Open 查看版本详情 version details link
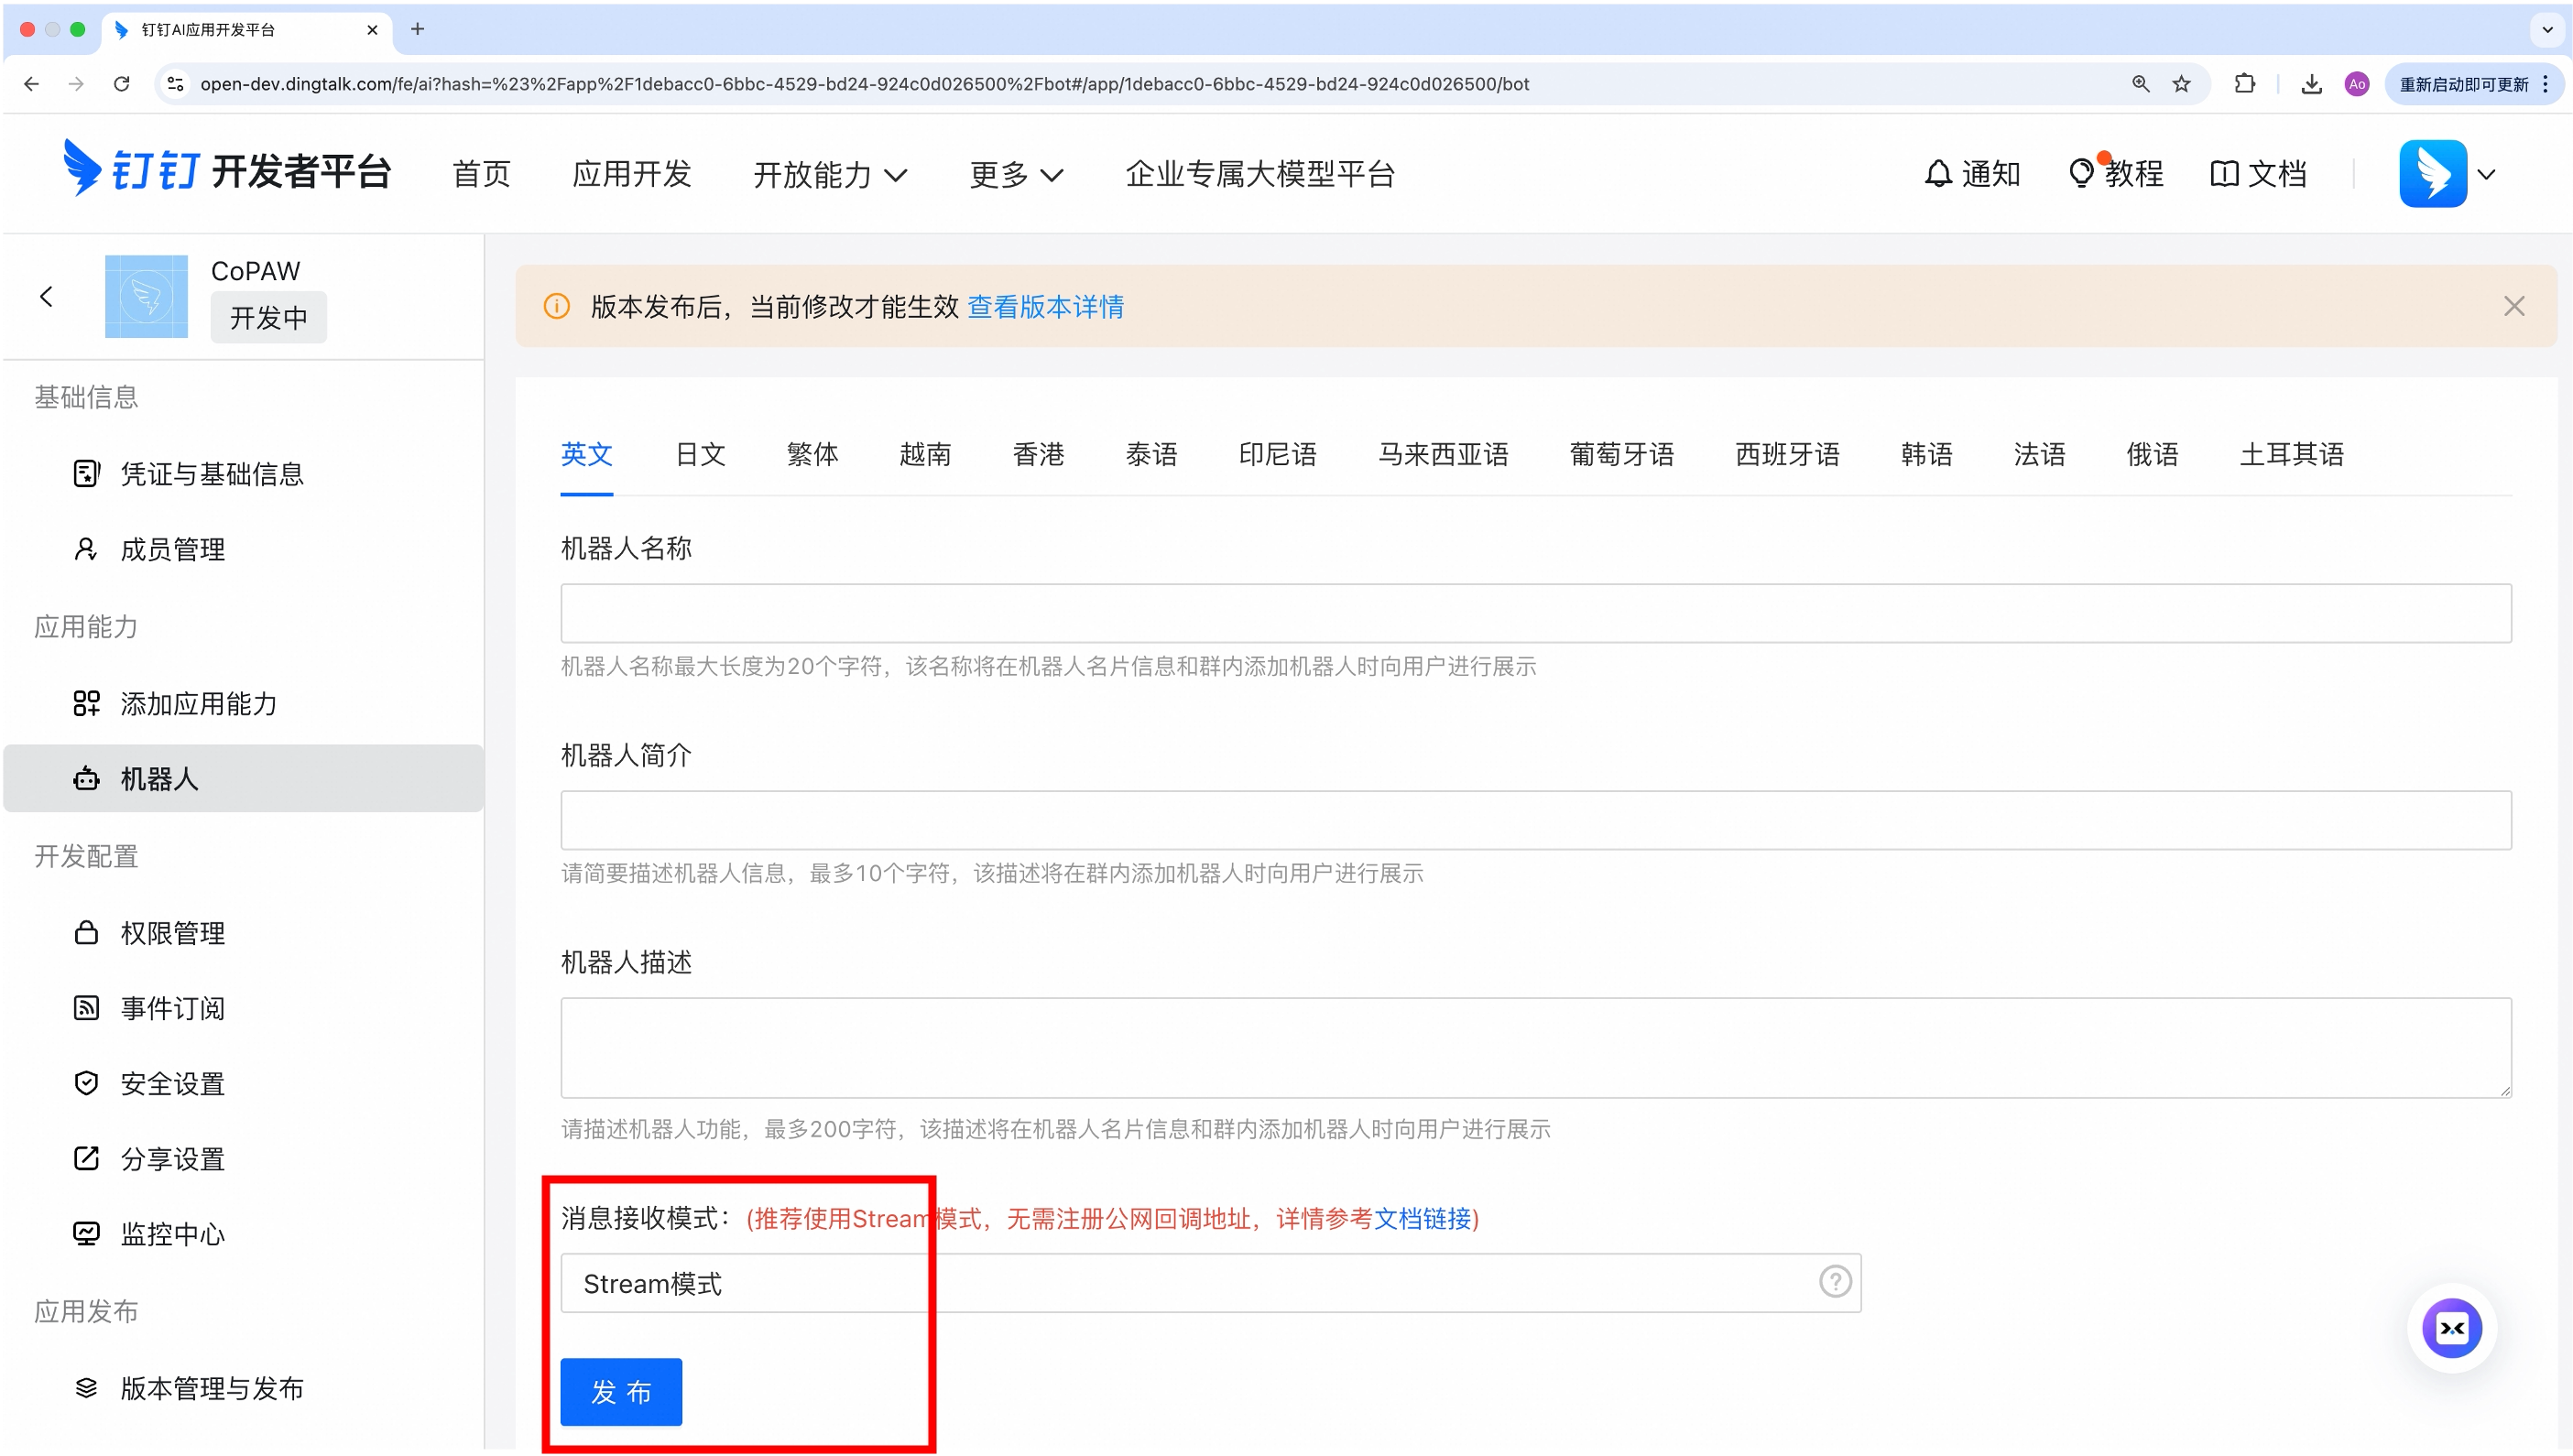Viewport: 2573px width, 1456px height. click(1045, 306)
